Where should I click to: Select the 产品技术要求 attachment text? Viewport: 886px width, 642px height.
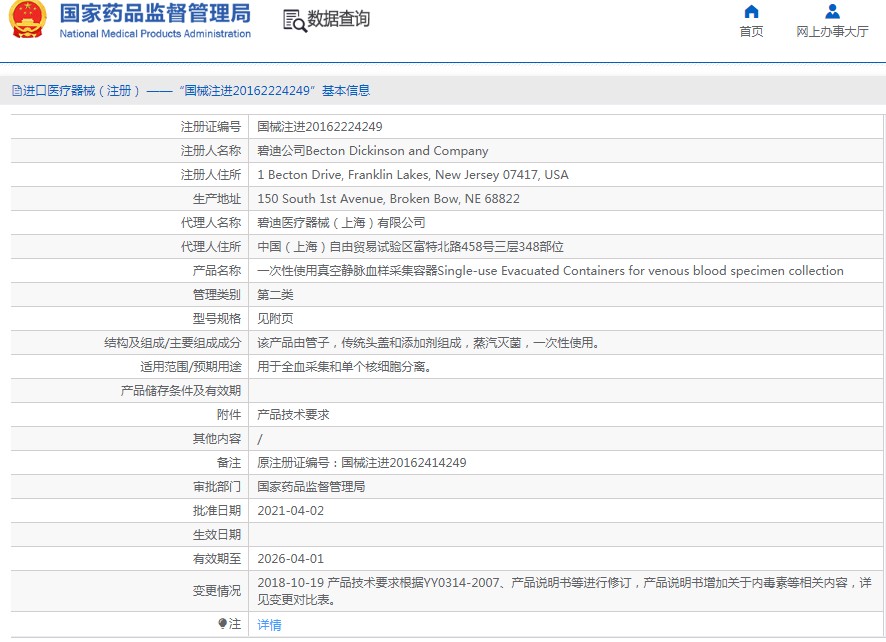293,415
